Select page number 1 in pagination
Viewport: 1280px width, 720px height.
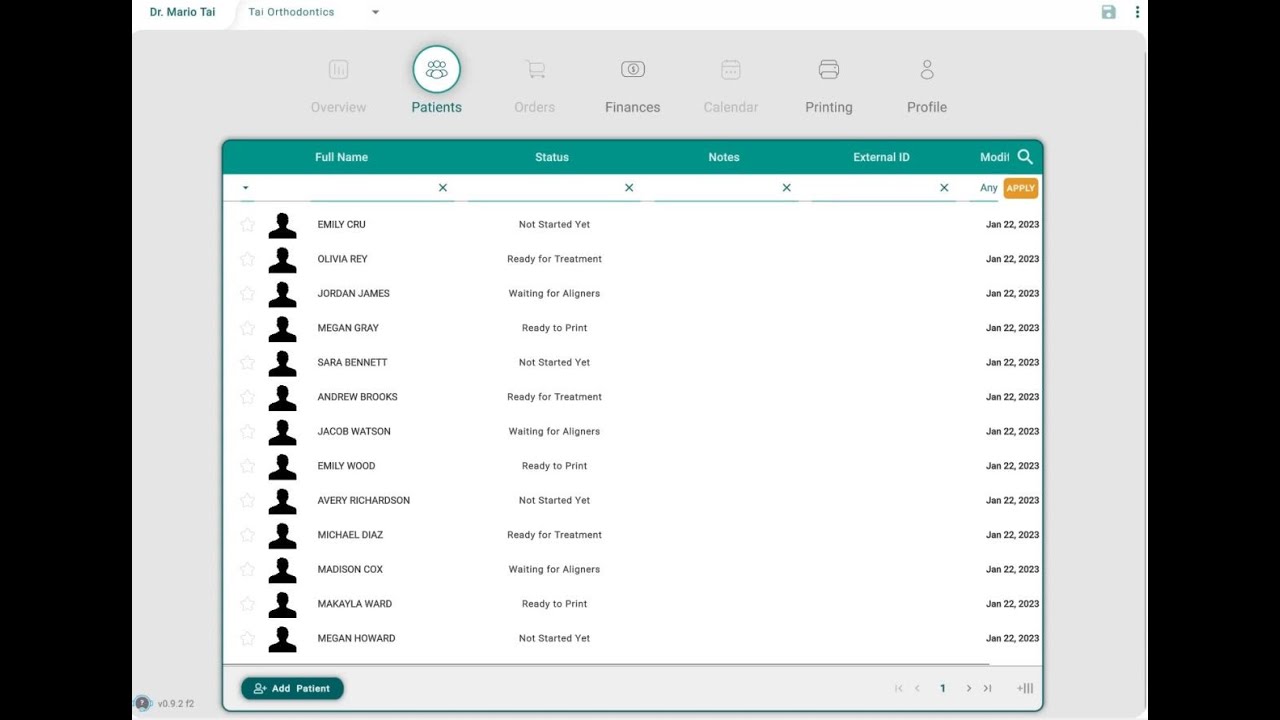click(942, 688)
